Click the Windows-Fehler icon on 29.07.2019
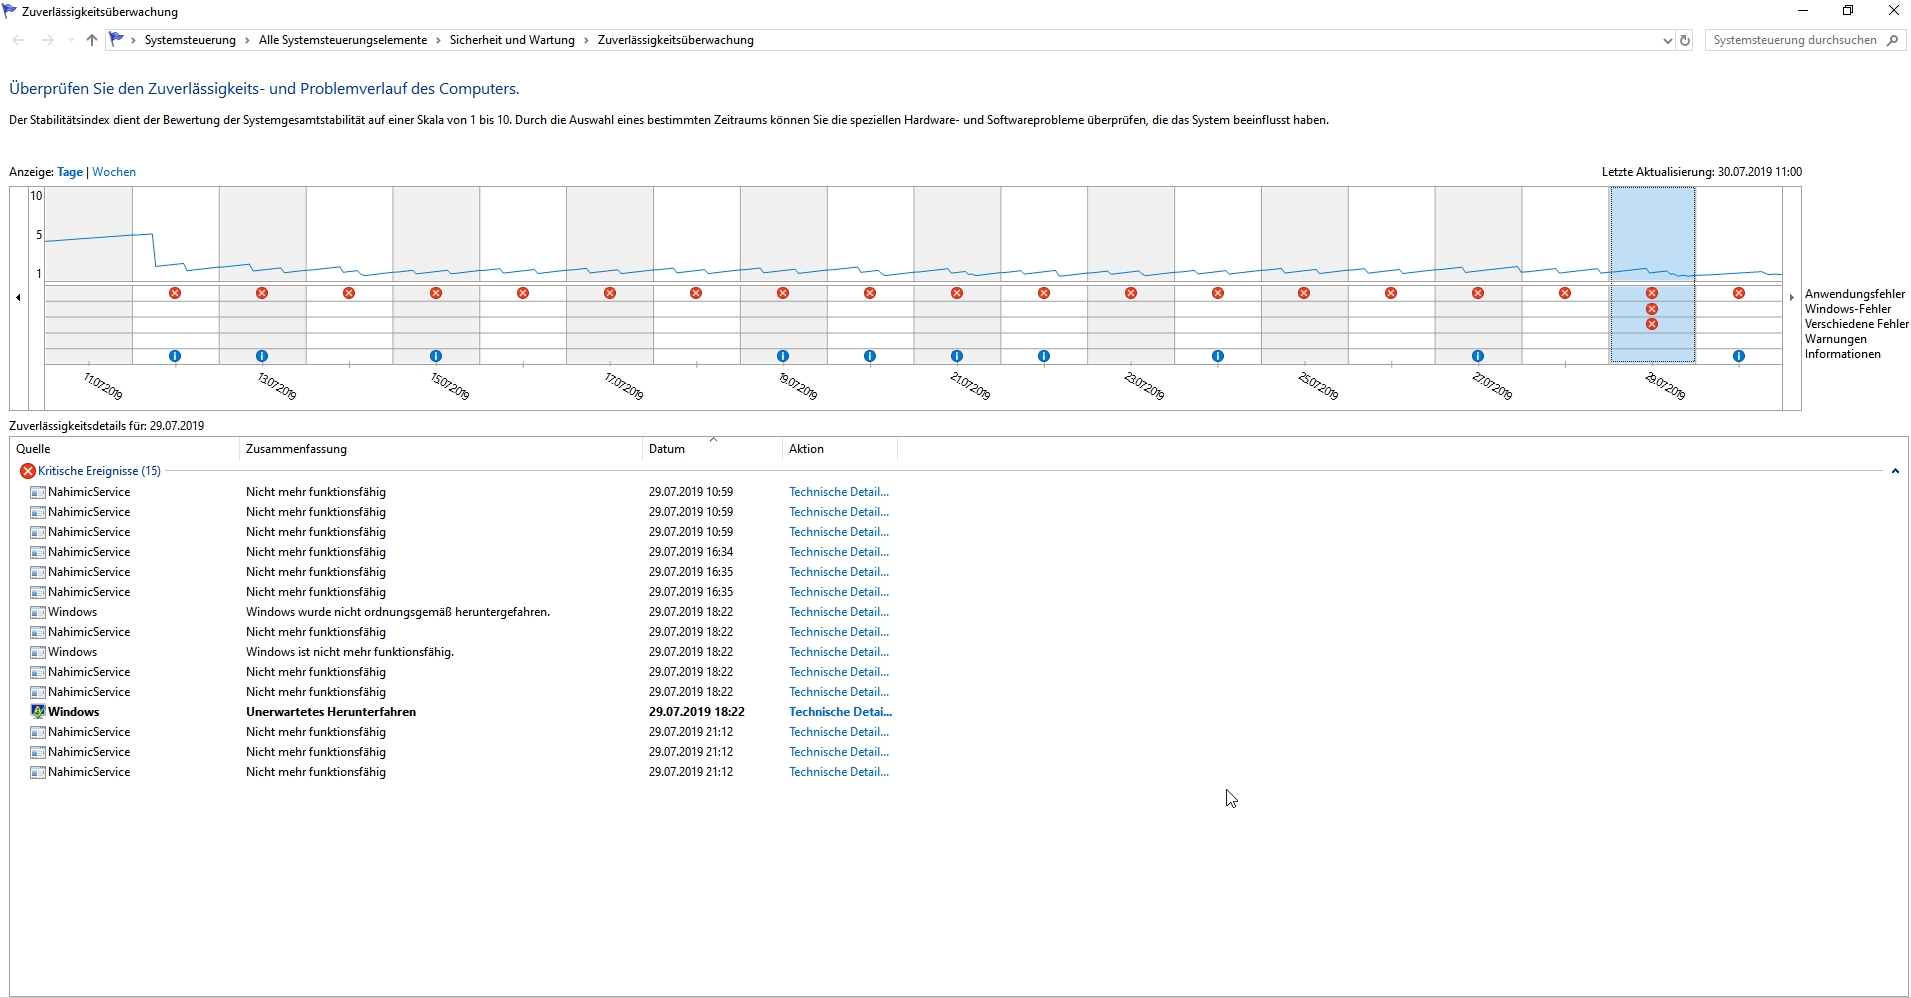The image size is (1911, 998). click(x=1652, y=309)
